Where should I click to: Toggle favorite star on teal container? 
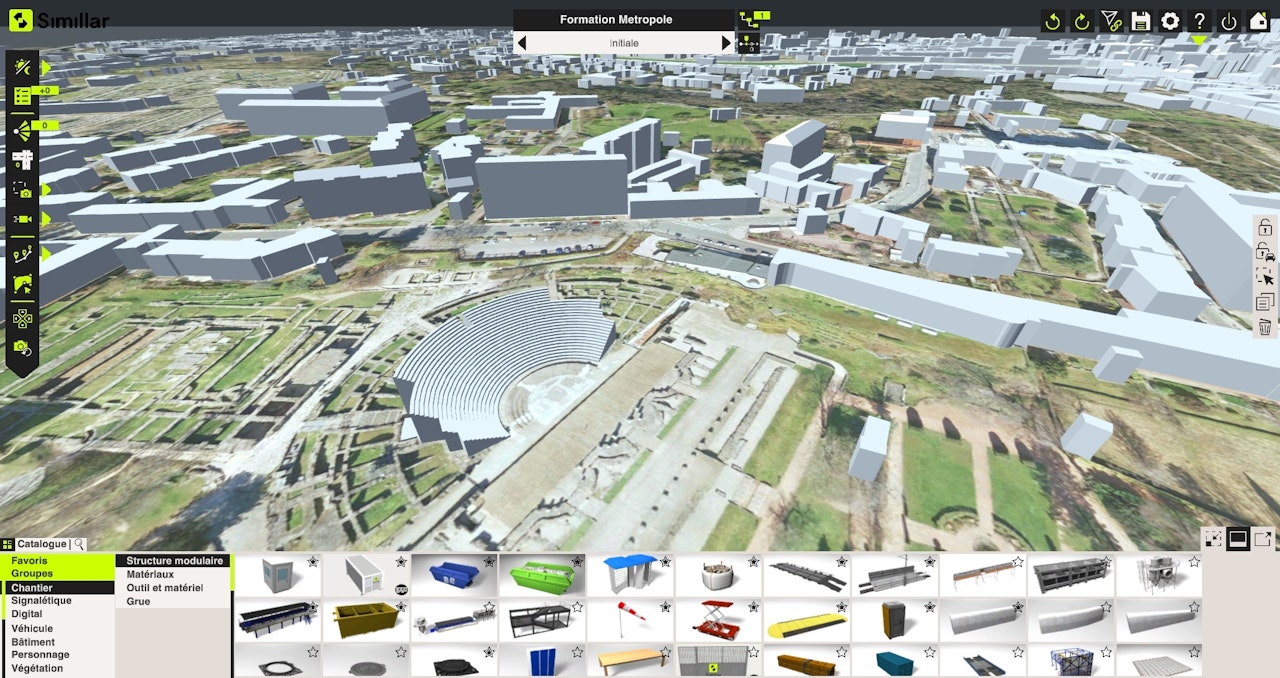[x=929, y=652]
